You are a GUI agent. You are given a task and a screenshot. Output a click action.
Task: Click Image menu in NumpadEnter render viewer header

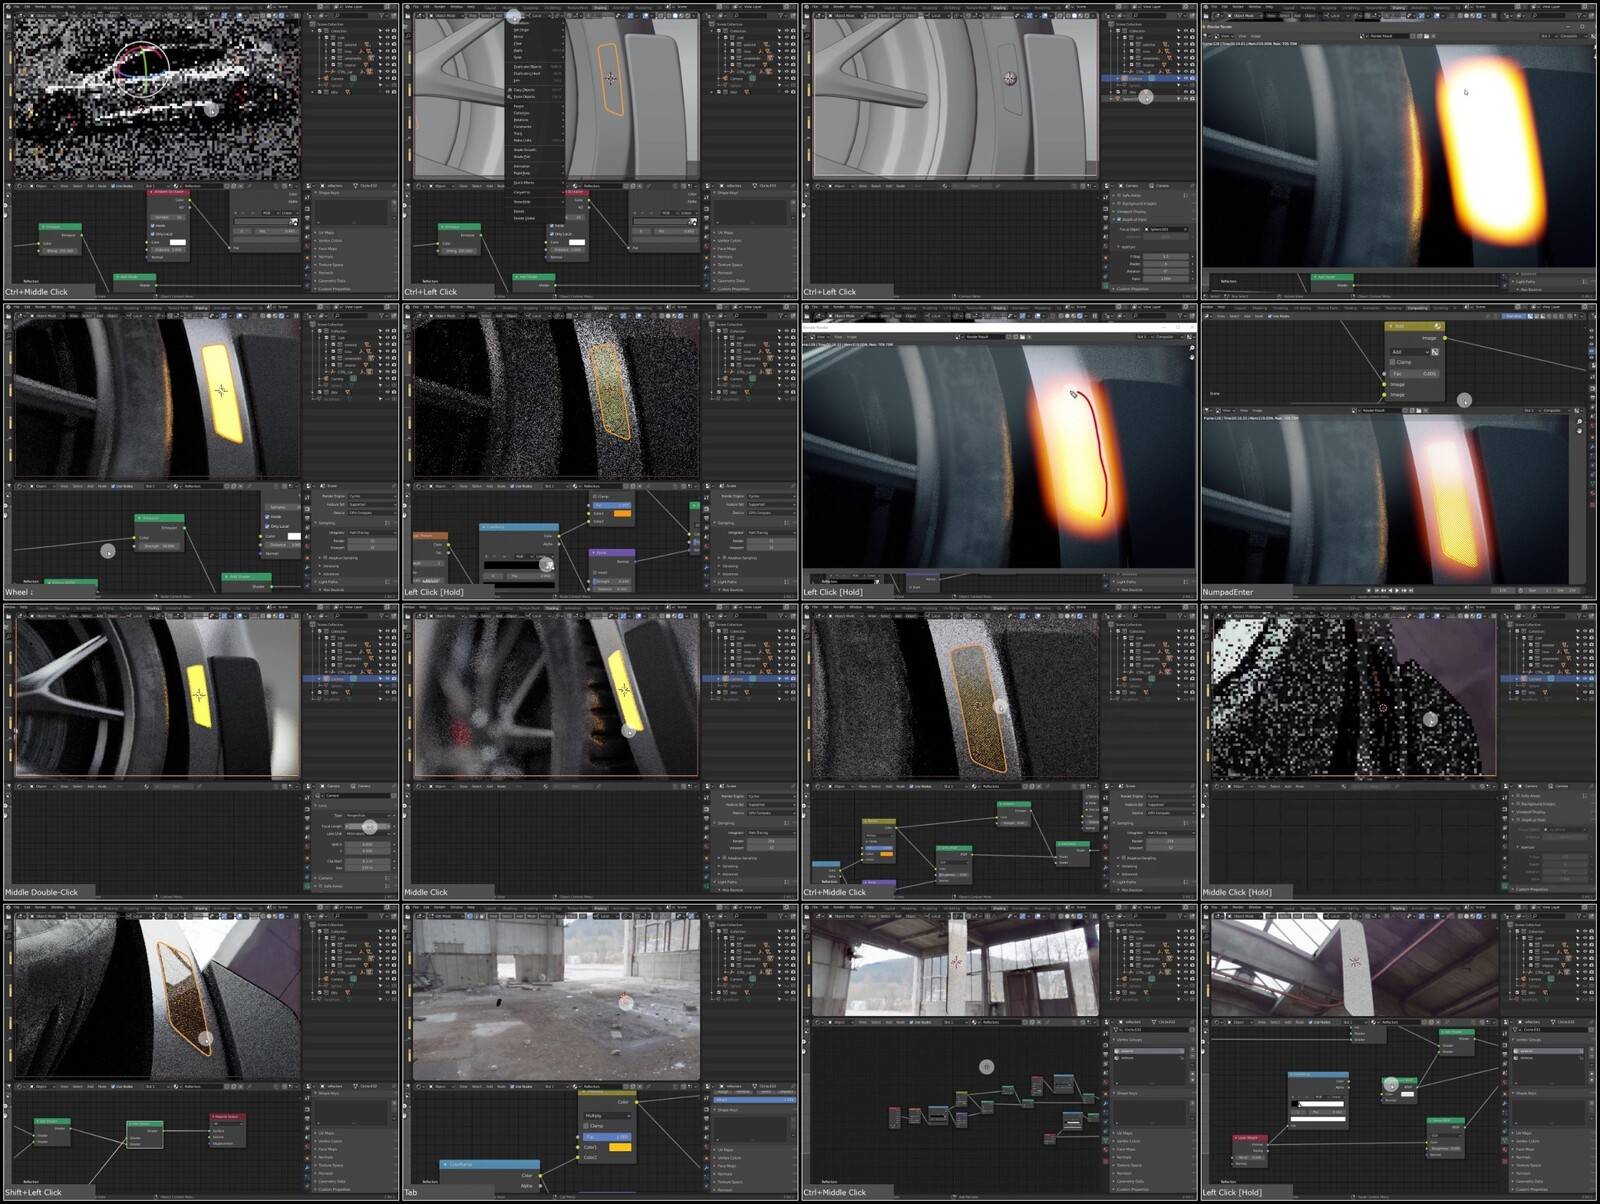point(1258,410)
